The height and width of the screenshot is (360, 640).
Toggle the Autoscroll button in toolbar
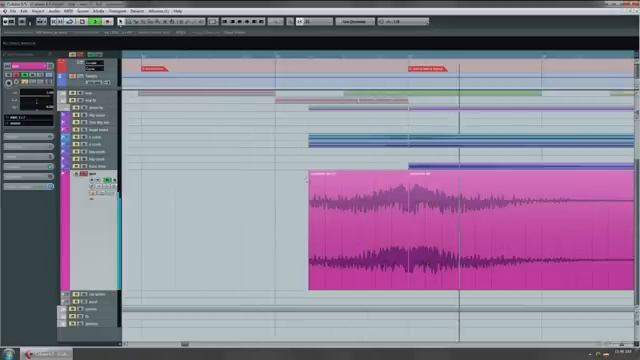[x=276, y=22]
